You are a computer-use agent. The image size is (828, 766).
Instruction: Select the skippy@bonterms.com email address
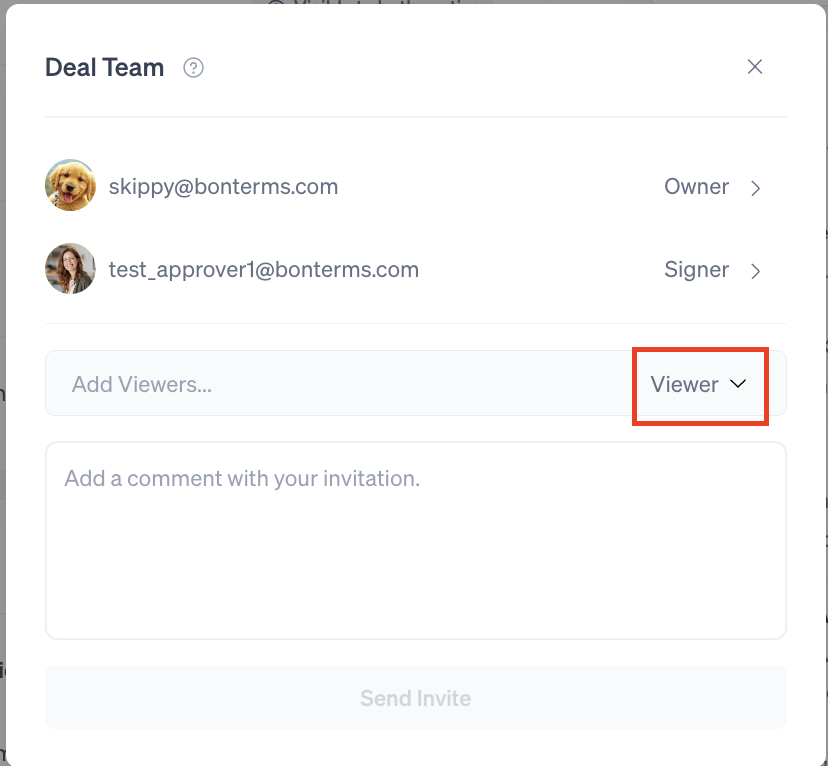[223, 187]
